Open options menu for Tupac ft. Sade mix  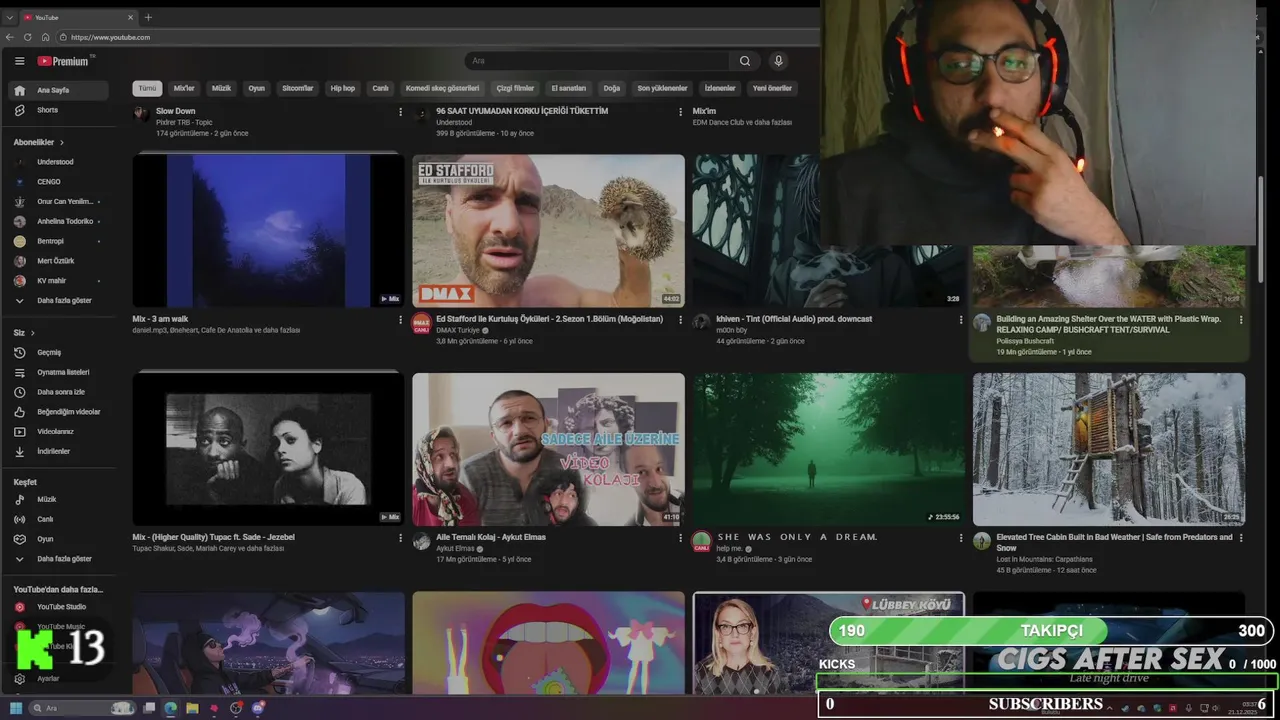click(401, 538)
